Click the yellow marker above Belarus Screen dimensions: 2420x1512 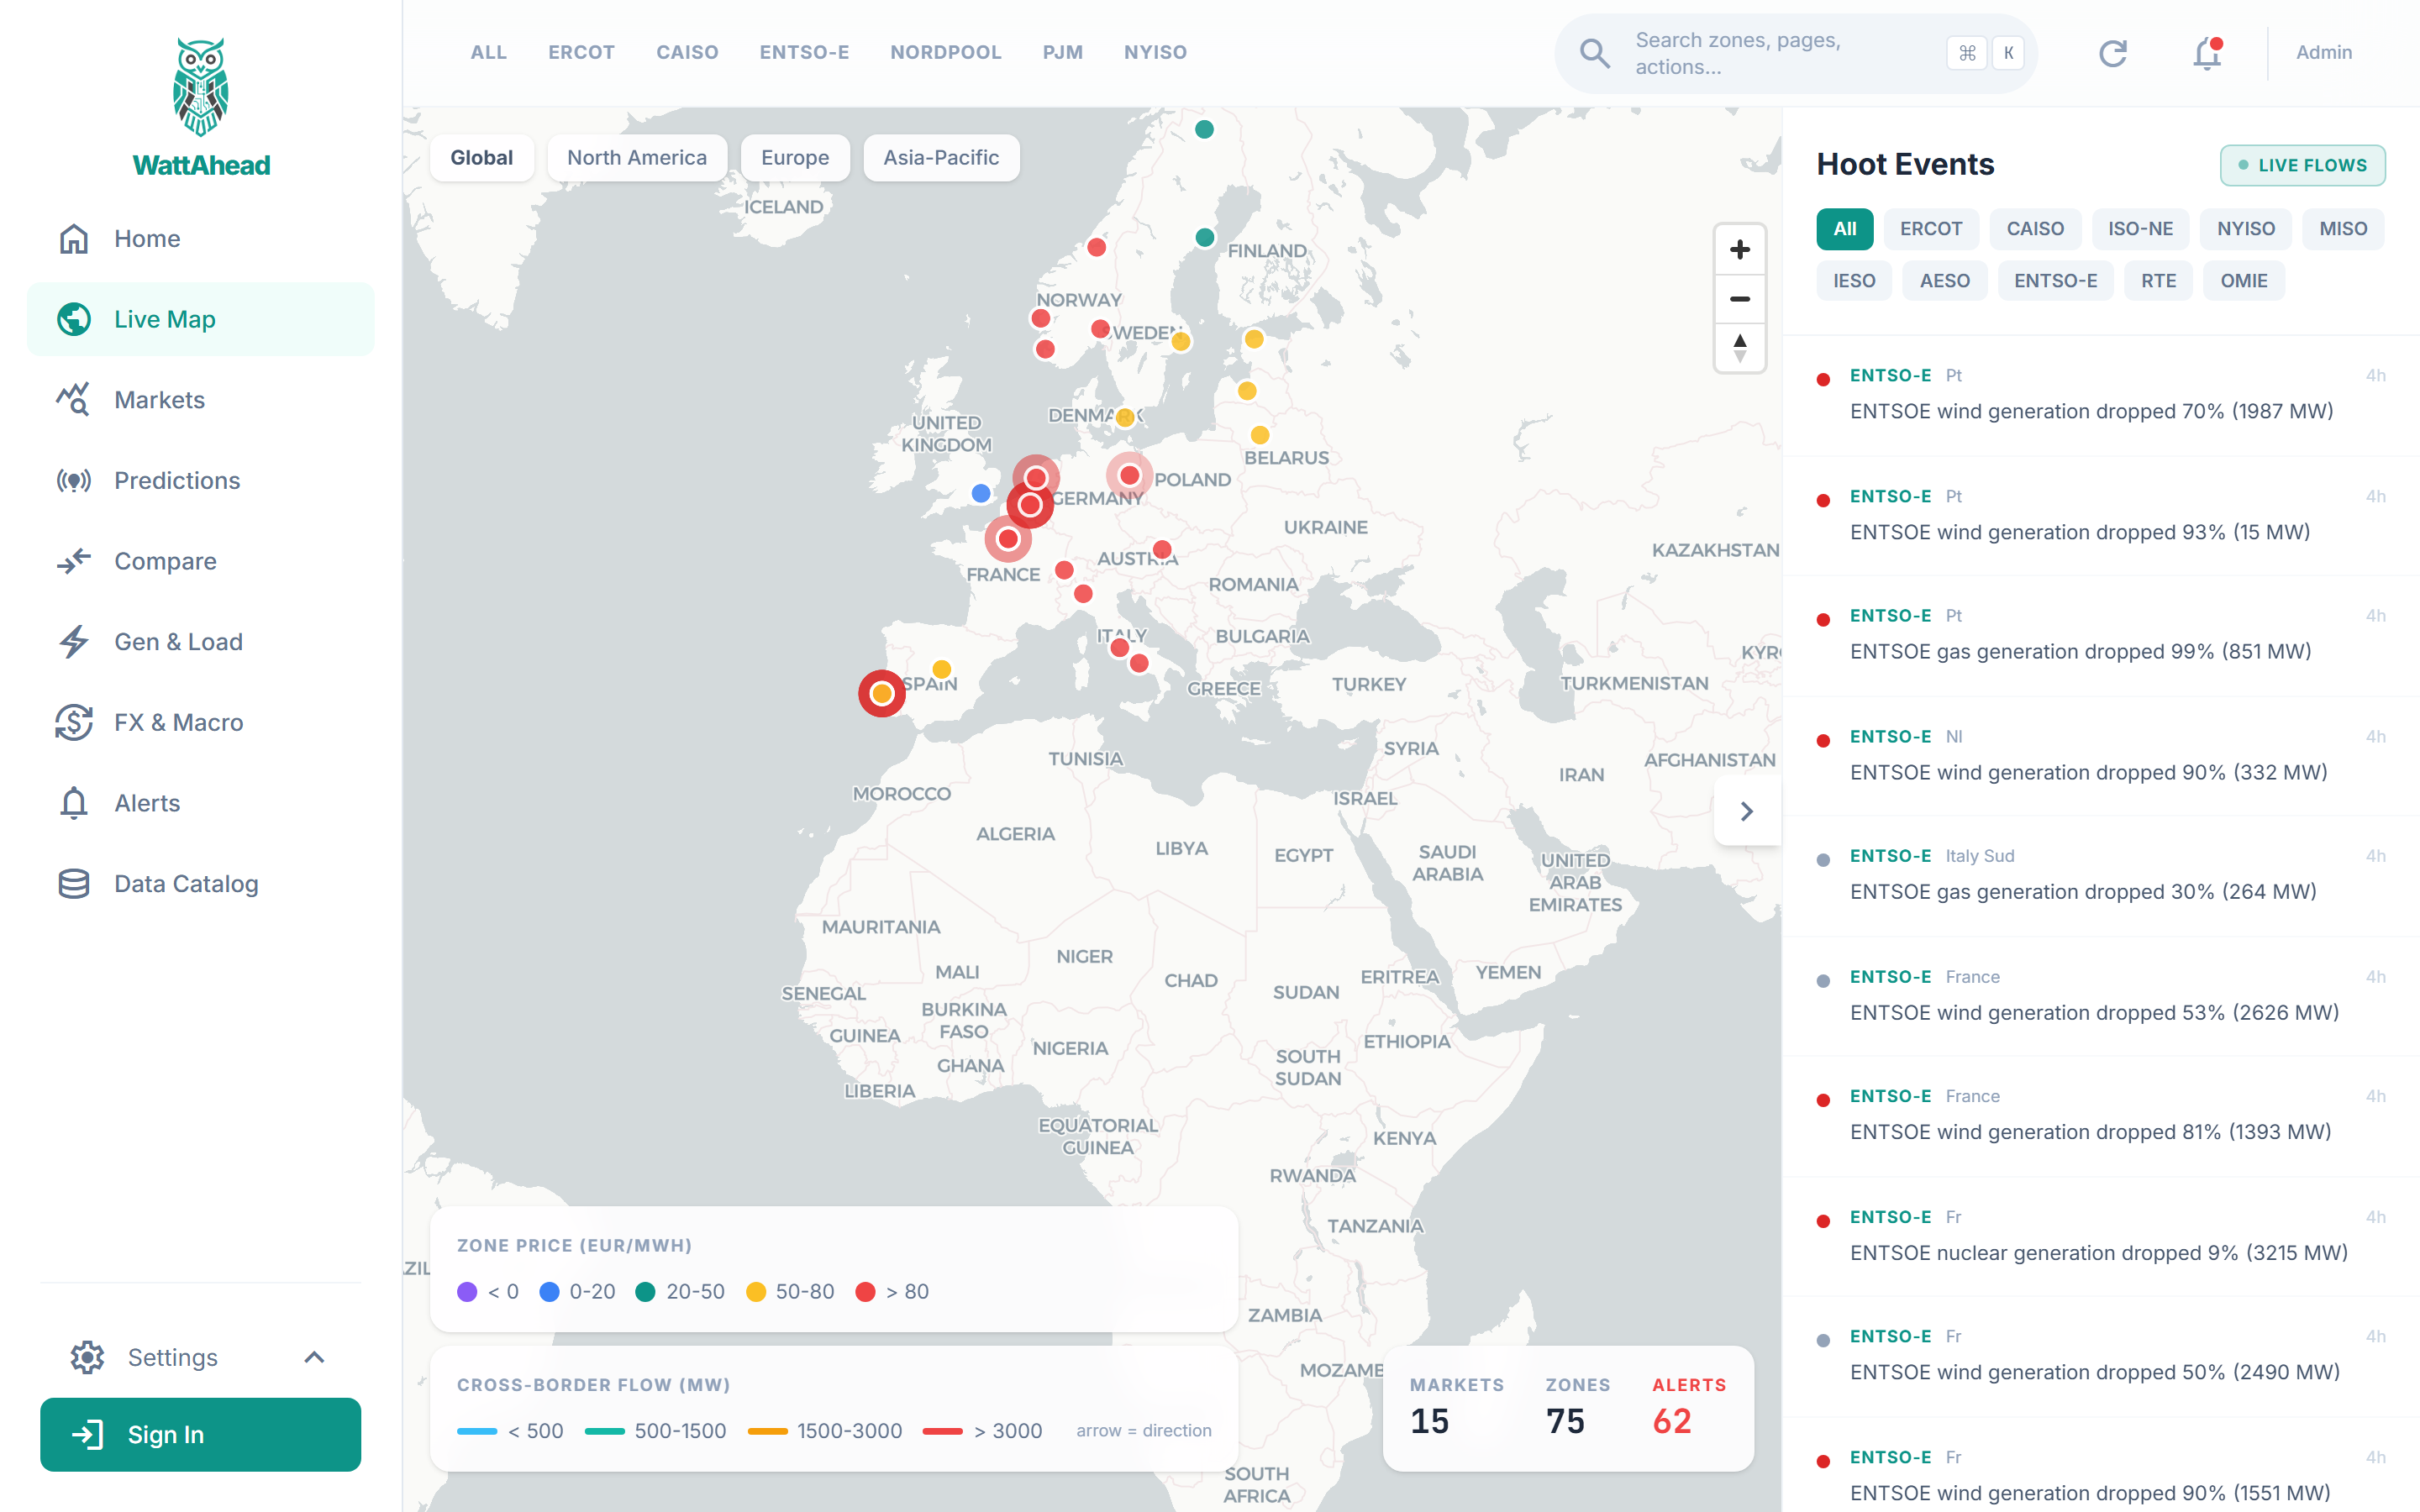tap(1260, 435)
